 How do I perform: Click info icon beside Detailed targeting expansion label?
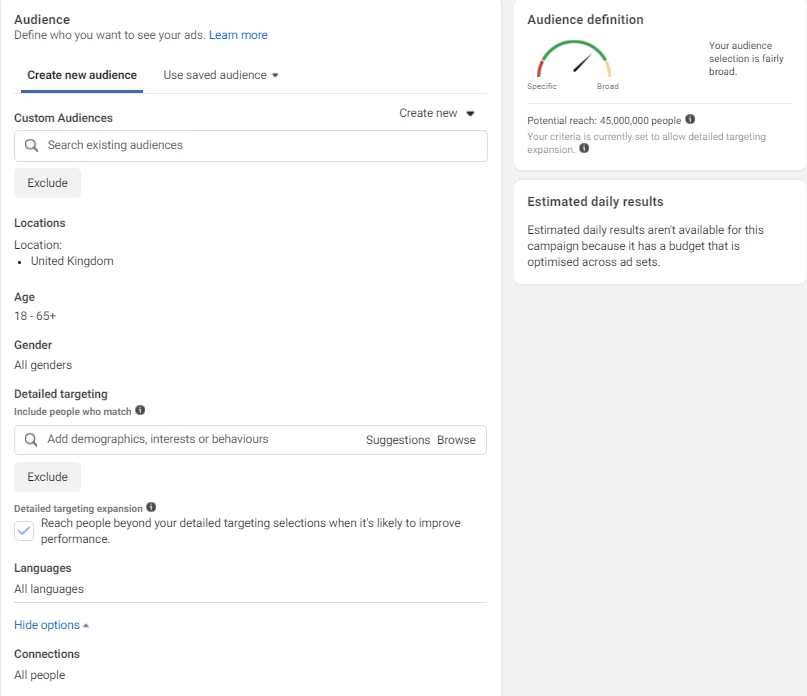(x=151, y=508)
